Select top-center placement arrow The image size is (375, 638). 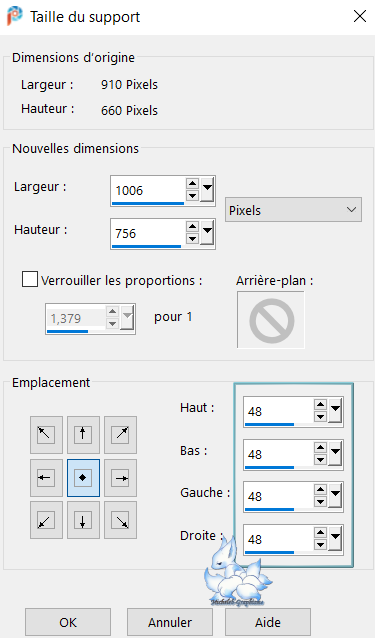pyautogui.click(x=83, y=435)
